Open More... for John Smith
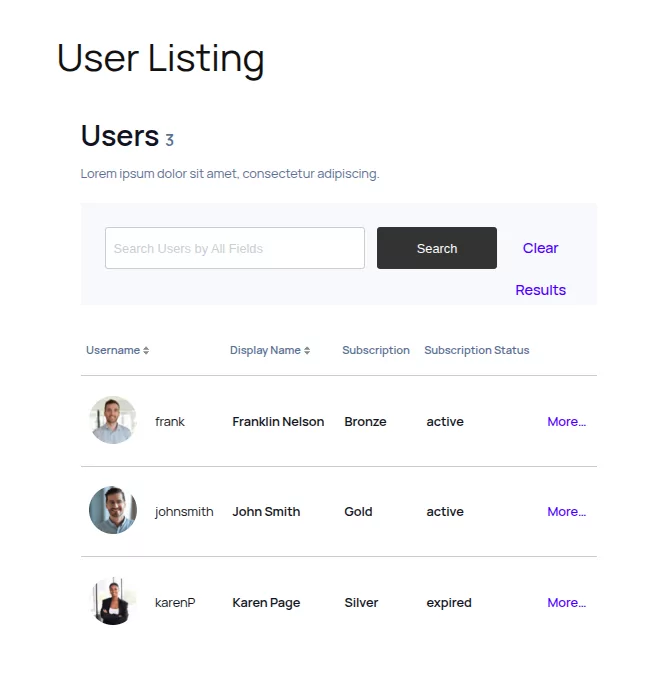This screenshot has height=679, width=661. pyautogui.click(x=567, y=512)
